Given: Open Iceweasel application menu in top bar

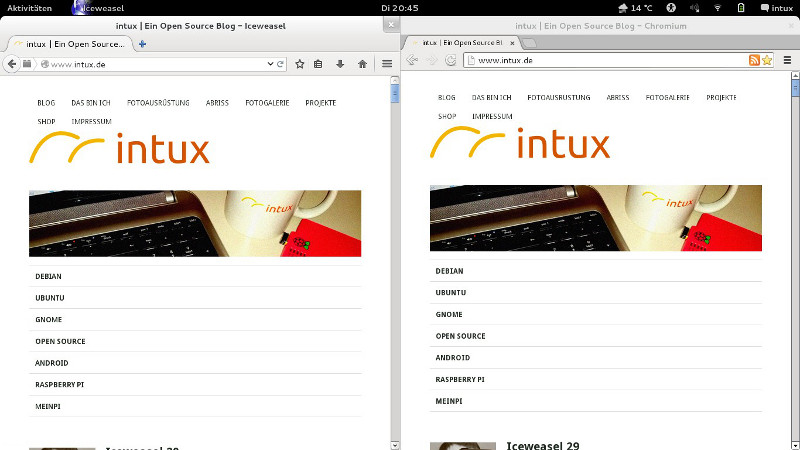Looking at the screenshot, I should [97, 8].
